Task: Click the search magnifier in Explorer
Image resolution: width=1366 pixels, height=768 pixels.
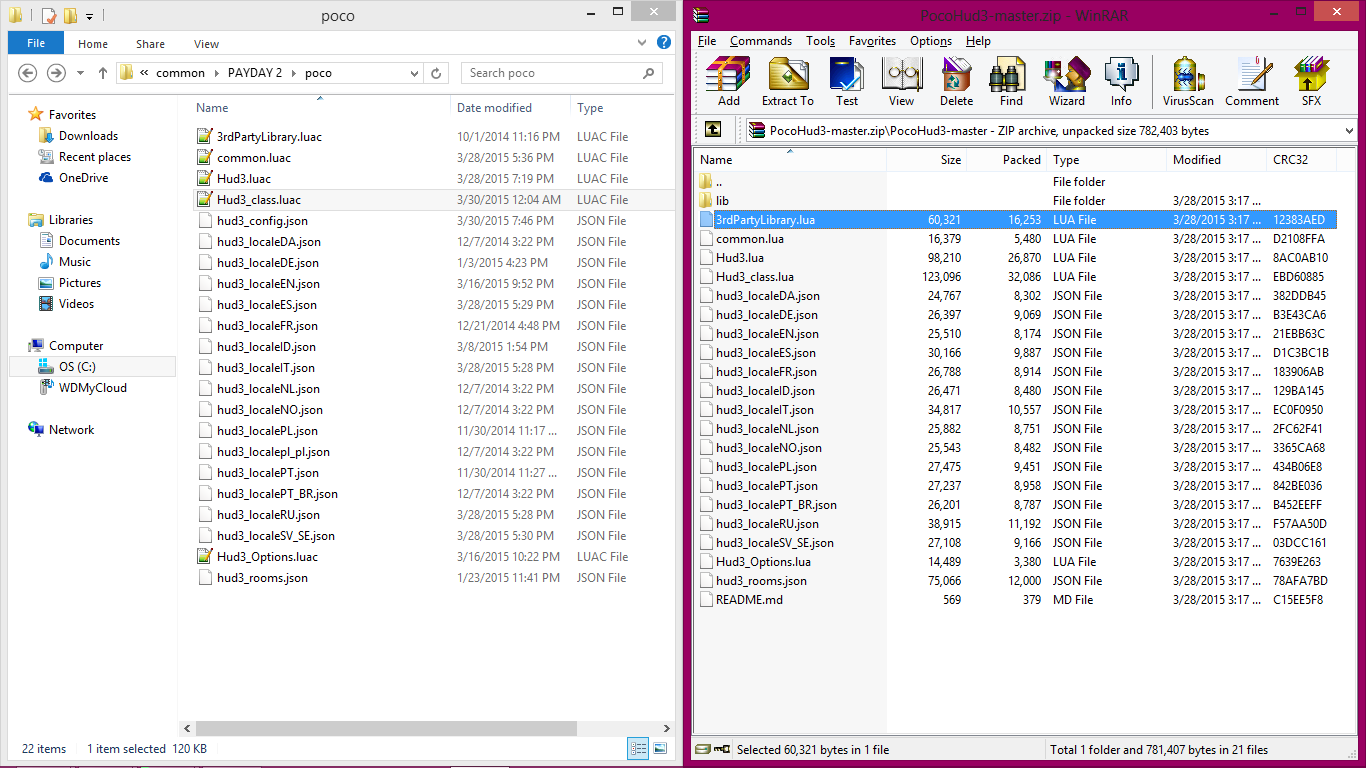Action: pos(649,73)
